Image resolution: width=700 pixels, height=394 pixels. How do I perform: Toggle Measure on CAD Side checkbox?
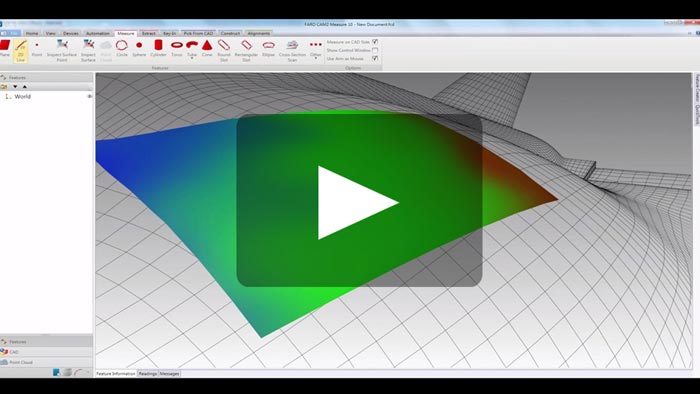(x=375, y=41)
